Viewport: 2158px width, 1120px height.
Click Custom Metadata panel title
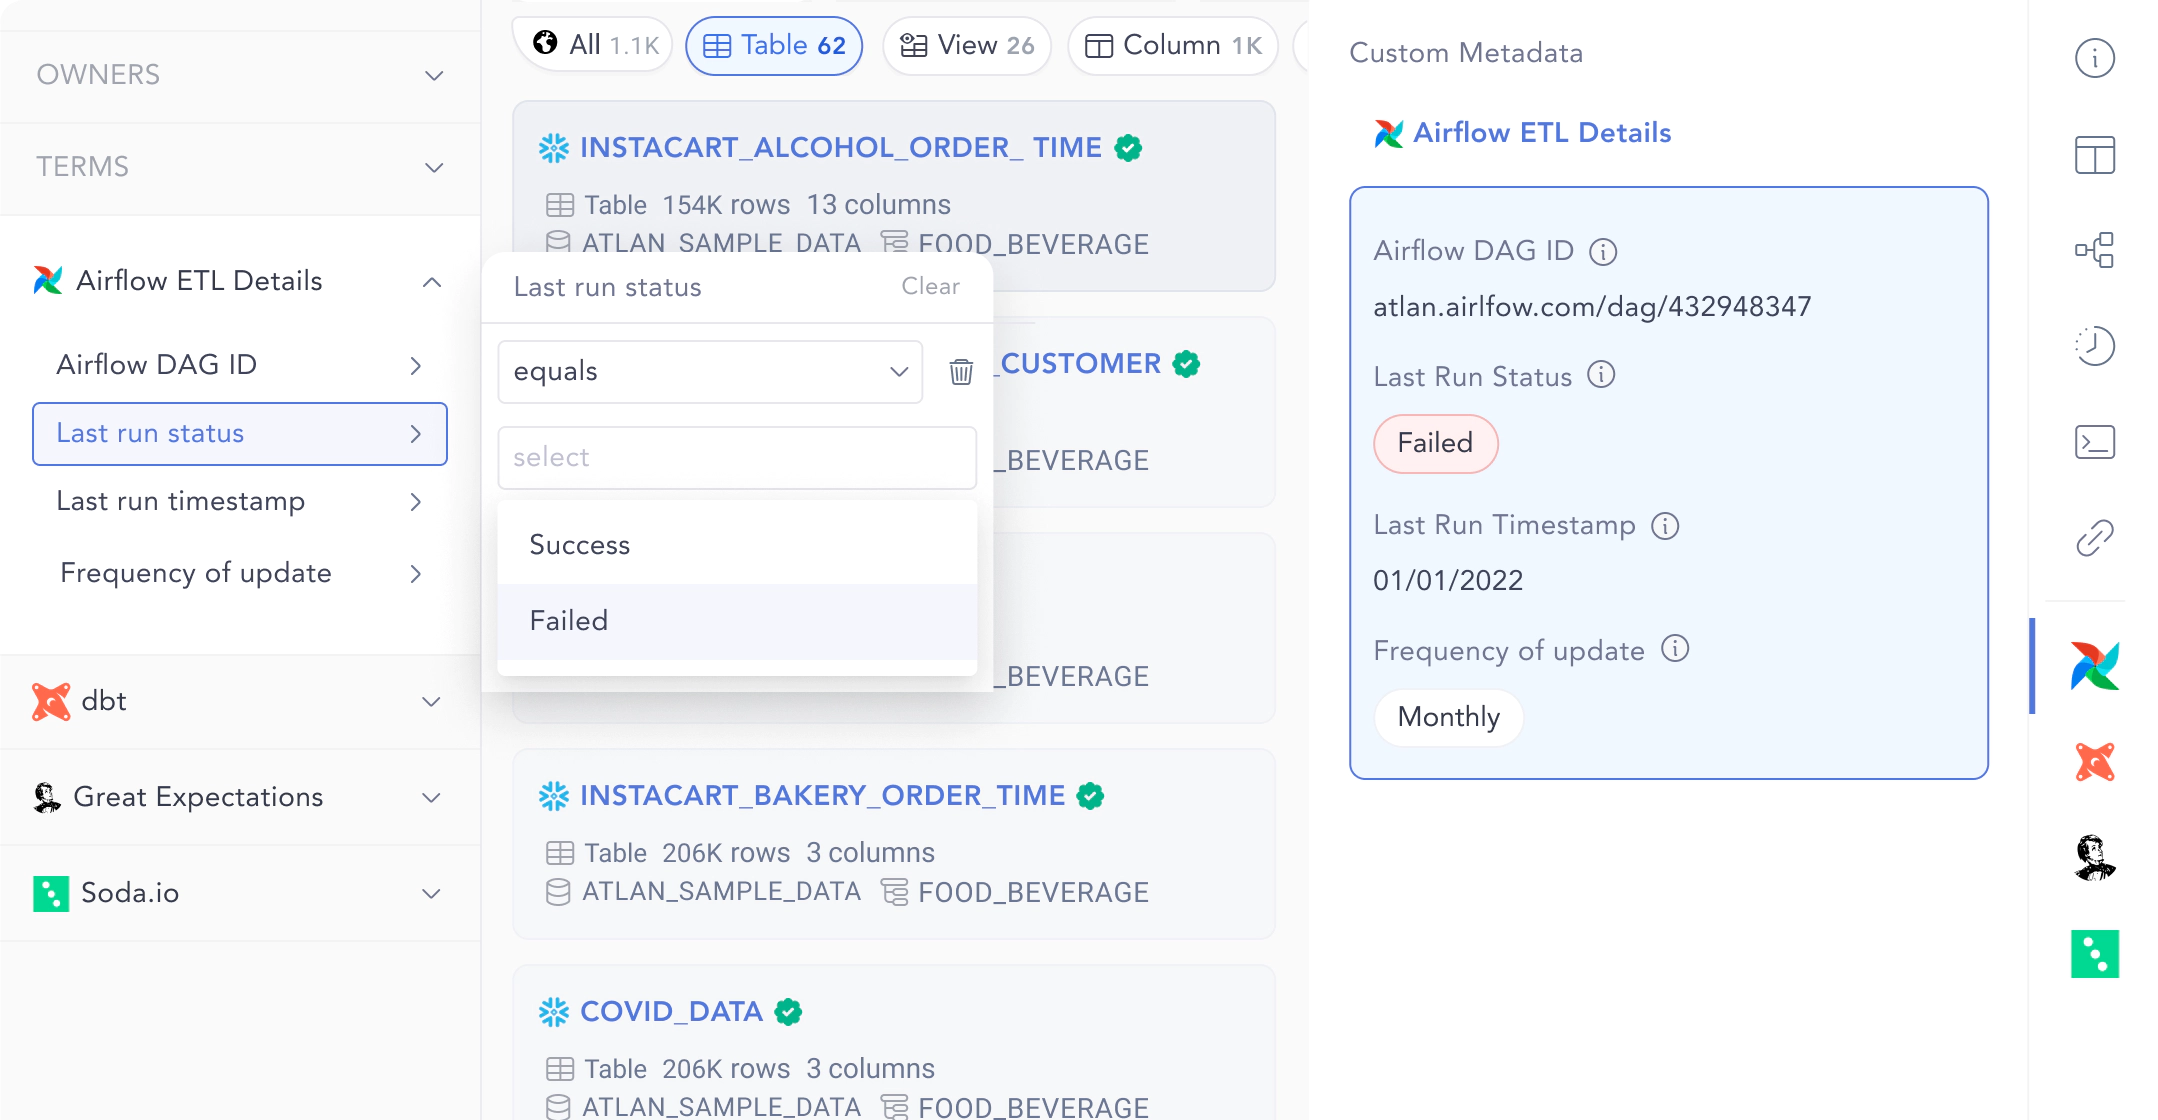click(x=1466, y=53)
